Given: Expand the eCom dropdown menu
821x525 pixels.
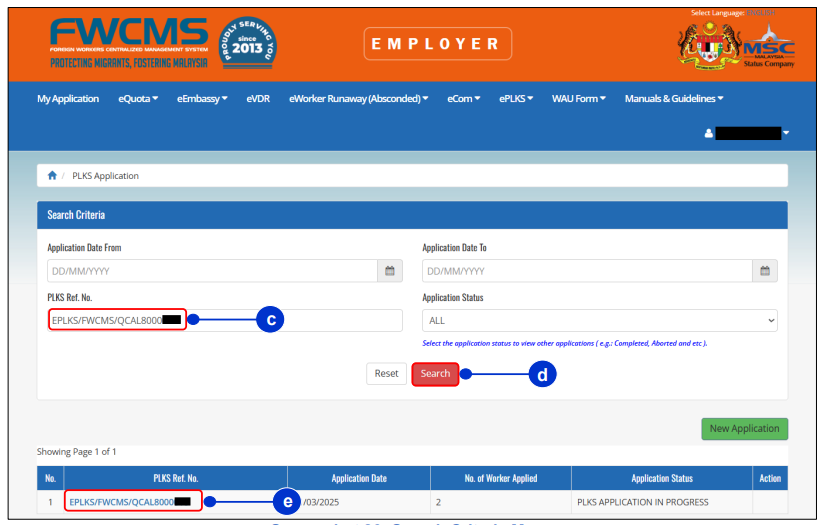Looking at the screenshot, I should click(x=463, y=98).
